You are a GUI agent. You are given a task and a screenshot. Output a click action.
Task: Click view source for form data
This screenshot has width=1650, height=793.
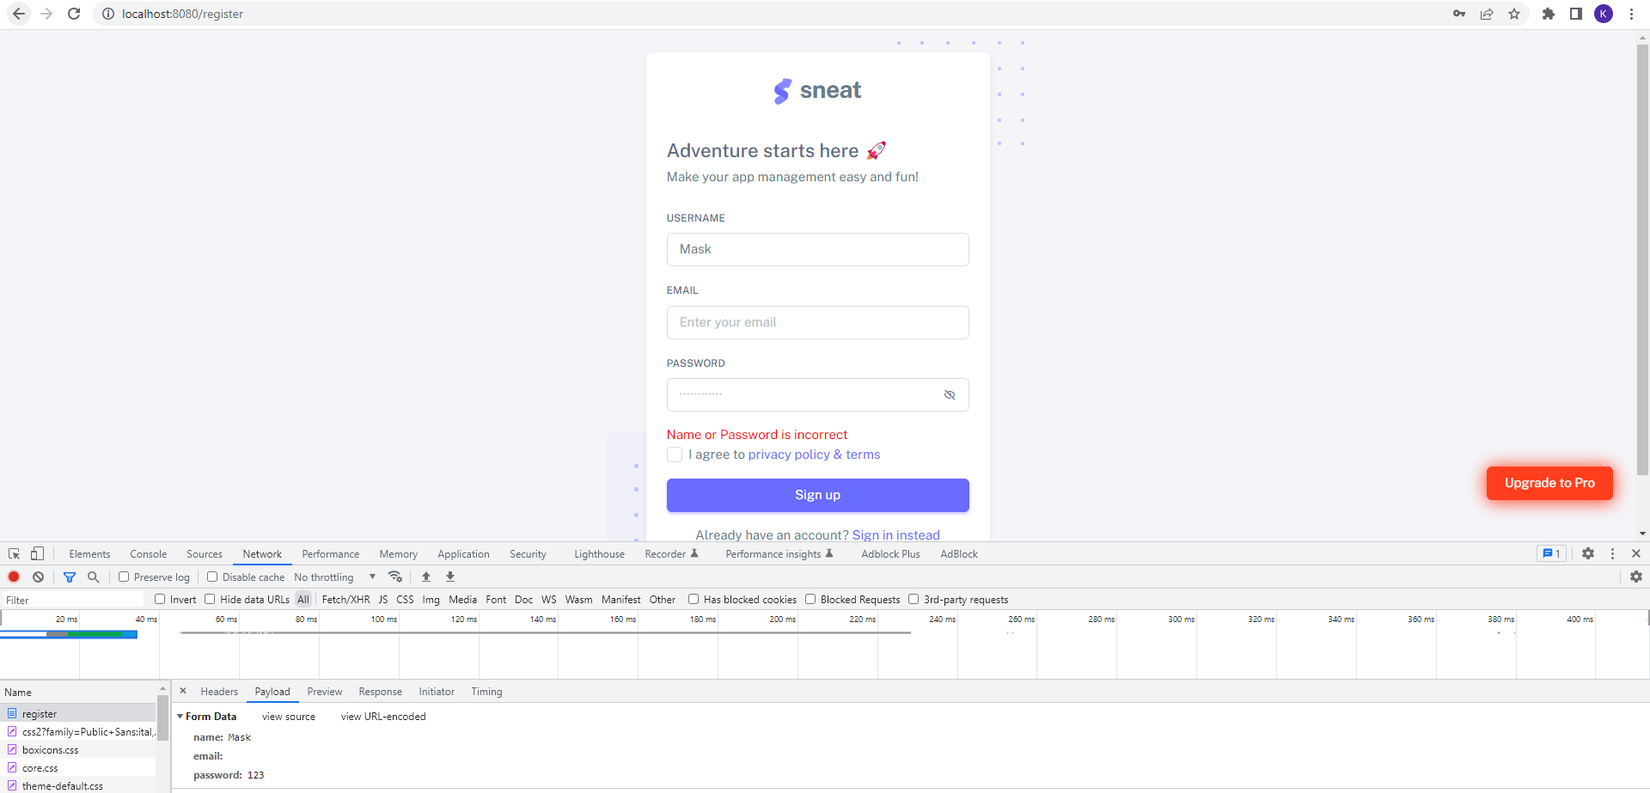pyautogui.click(x=288, y=717)
